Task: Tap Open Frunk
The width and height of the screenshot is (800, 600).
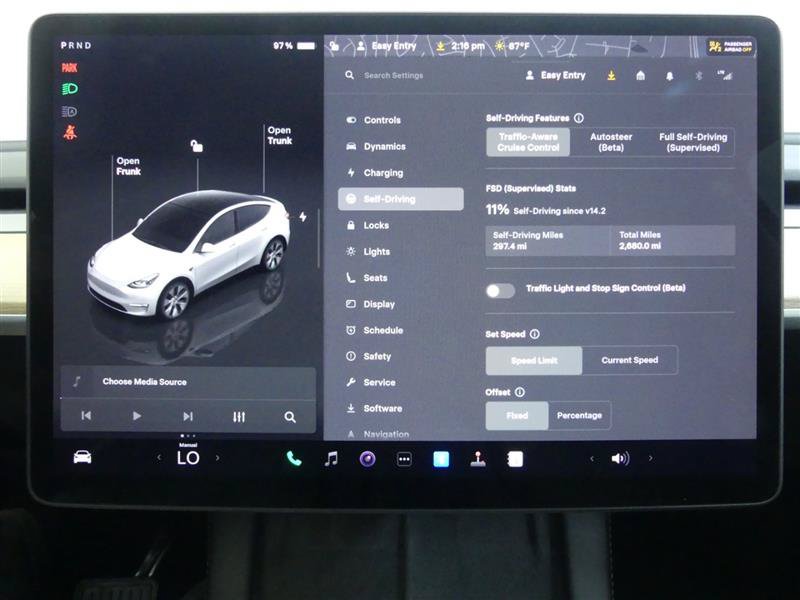Action: click(128, 166)
